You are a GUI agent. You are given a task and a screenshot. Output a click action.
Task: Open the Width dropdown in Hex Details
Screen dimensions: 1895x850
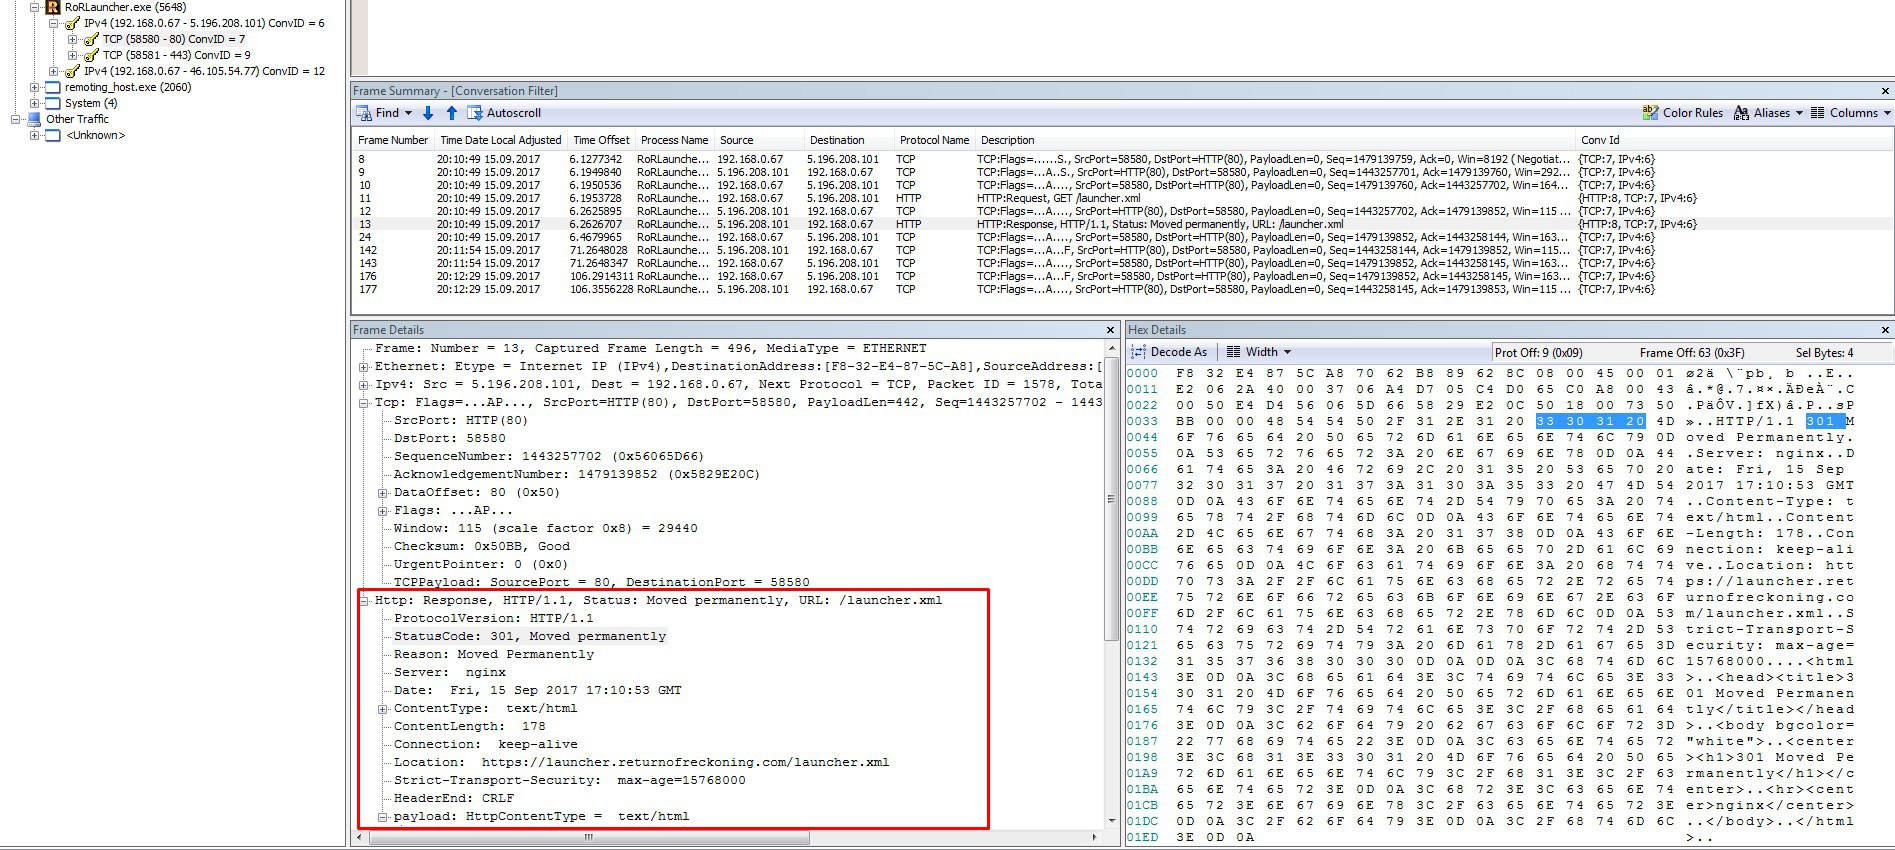[1259, 352]
